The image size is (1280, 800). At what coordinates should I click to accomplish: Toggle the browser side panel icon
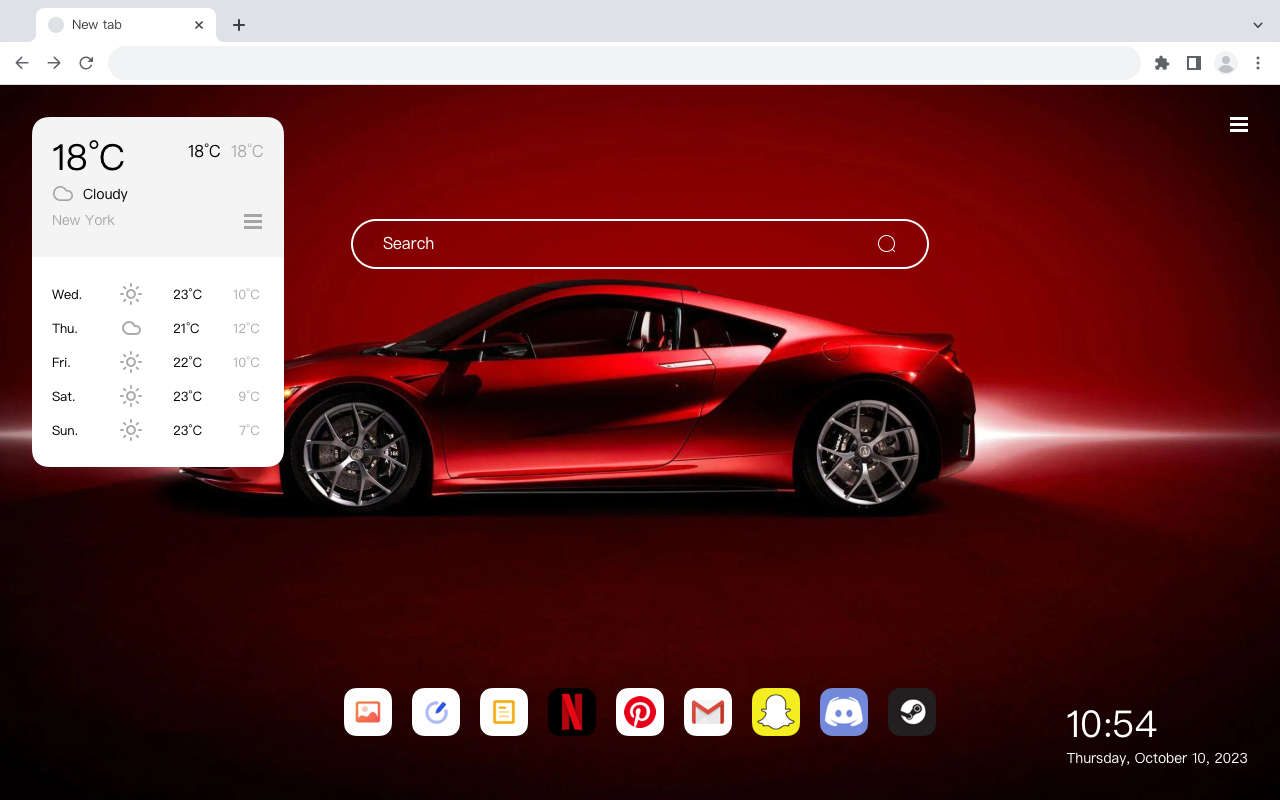click(1193, 63)
